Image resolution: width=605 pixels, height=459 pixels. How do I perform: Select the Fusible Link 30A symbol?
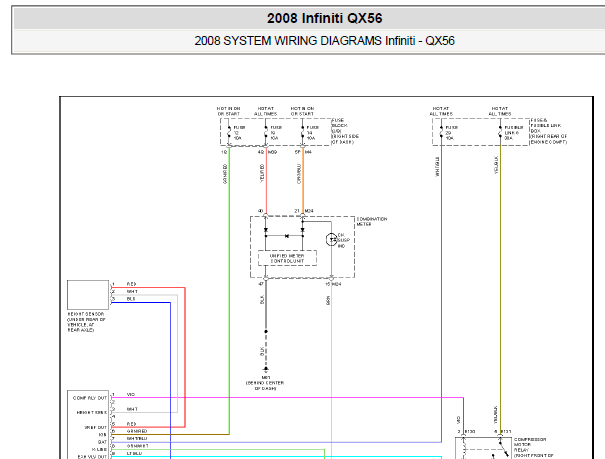click(500, 132)
